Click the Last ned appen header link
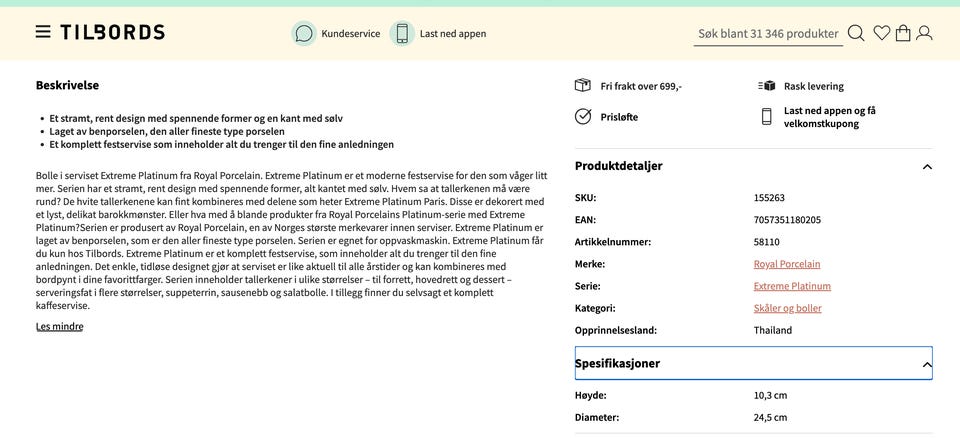This screenshot has width=960, height=438. [x=453, y=34]
